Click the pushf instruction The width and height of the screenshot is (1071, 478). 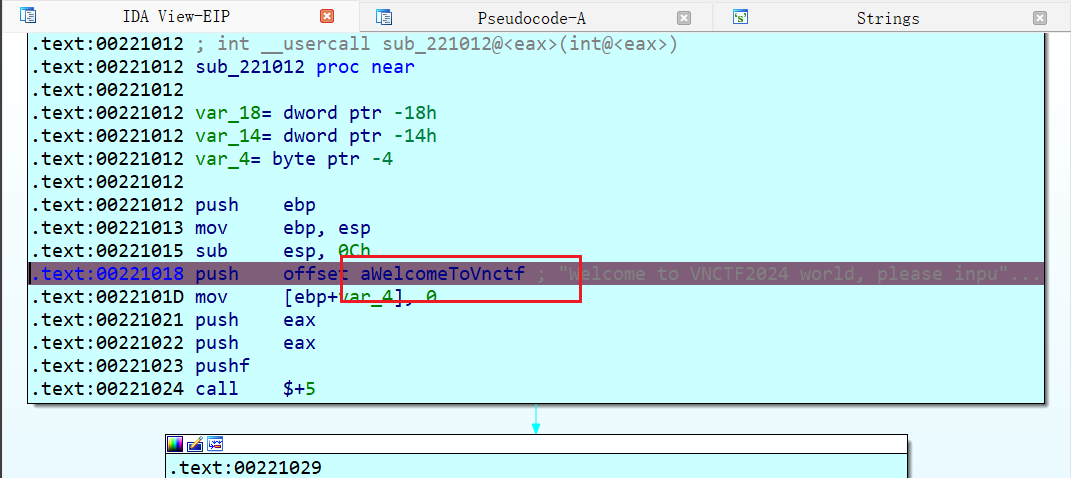click(x=223, y=366)
